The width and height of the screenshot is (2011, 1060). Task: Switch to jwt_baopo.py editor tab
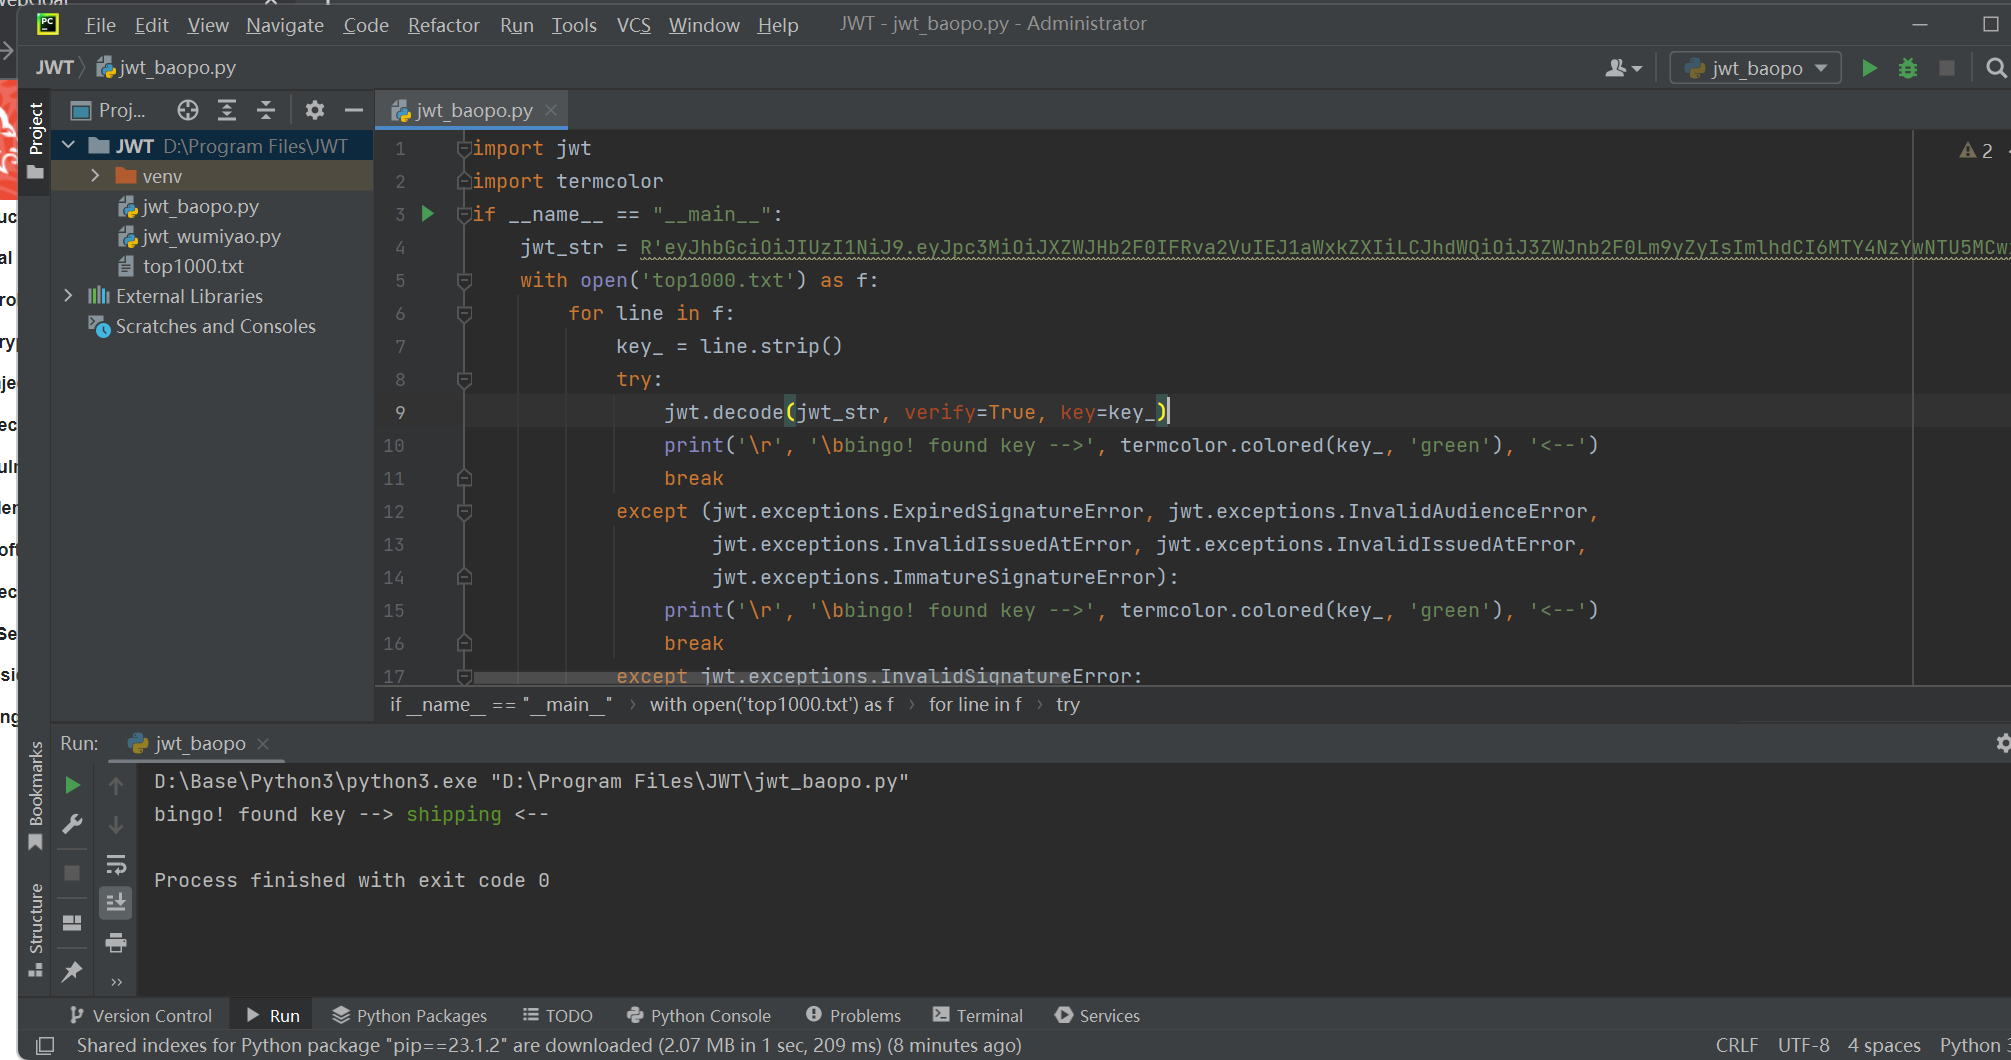(x=473, y=110)
